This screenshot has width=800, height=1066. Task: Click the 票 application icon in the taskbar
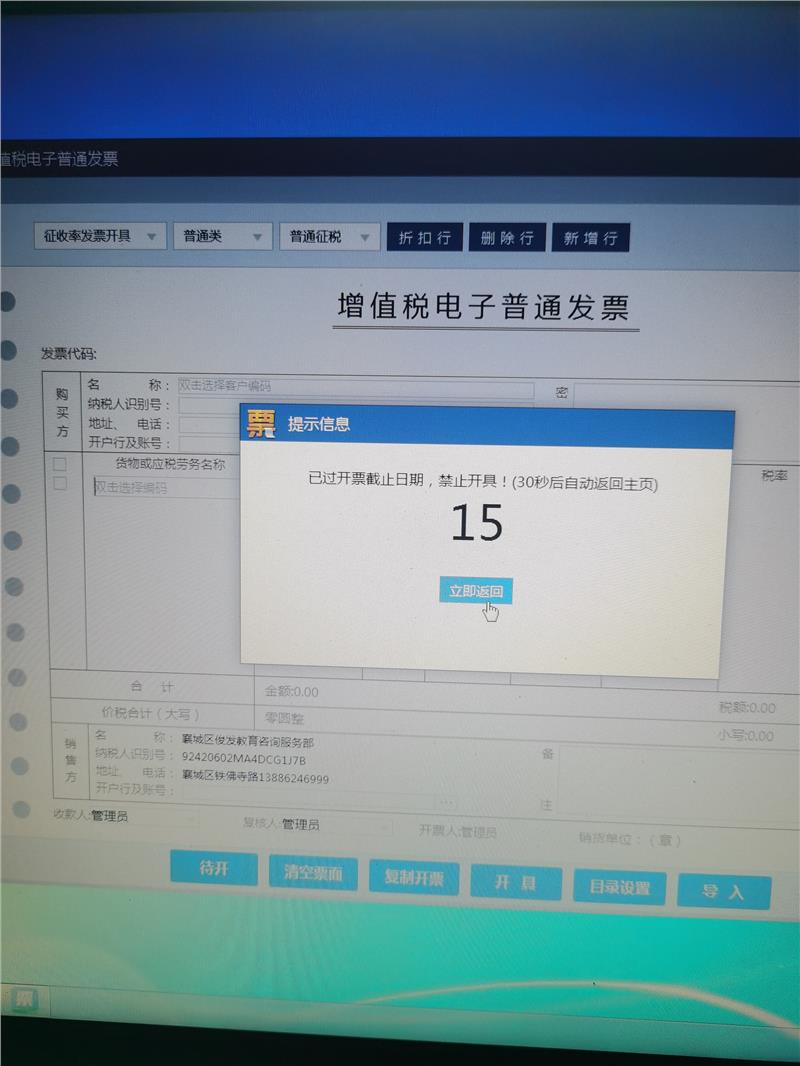point(23,998)
